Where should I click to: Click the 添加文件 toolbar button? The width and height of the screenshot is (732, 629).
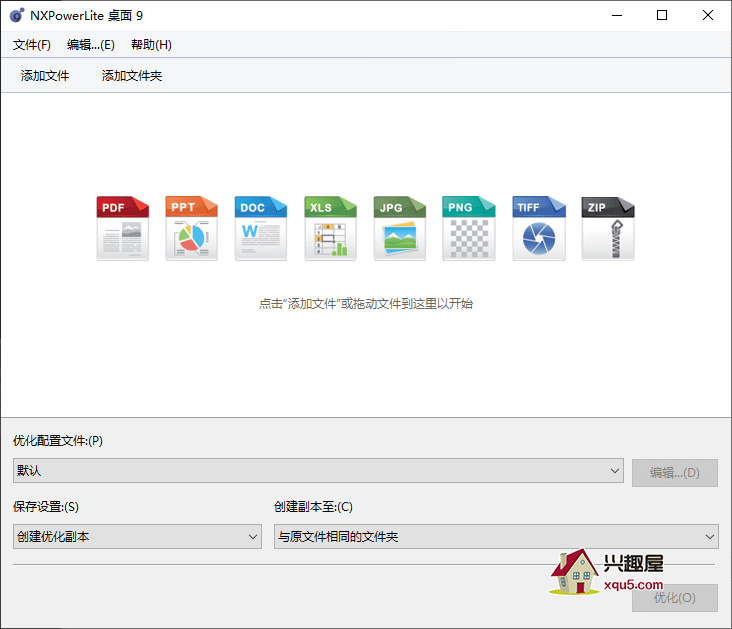(45, 76)
